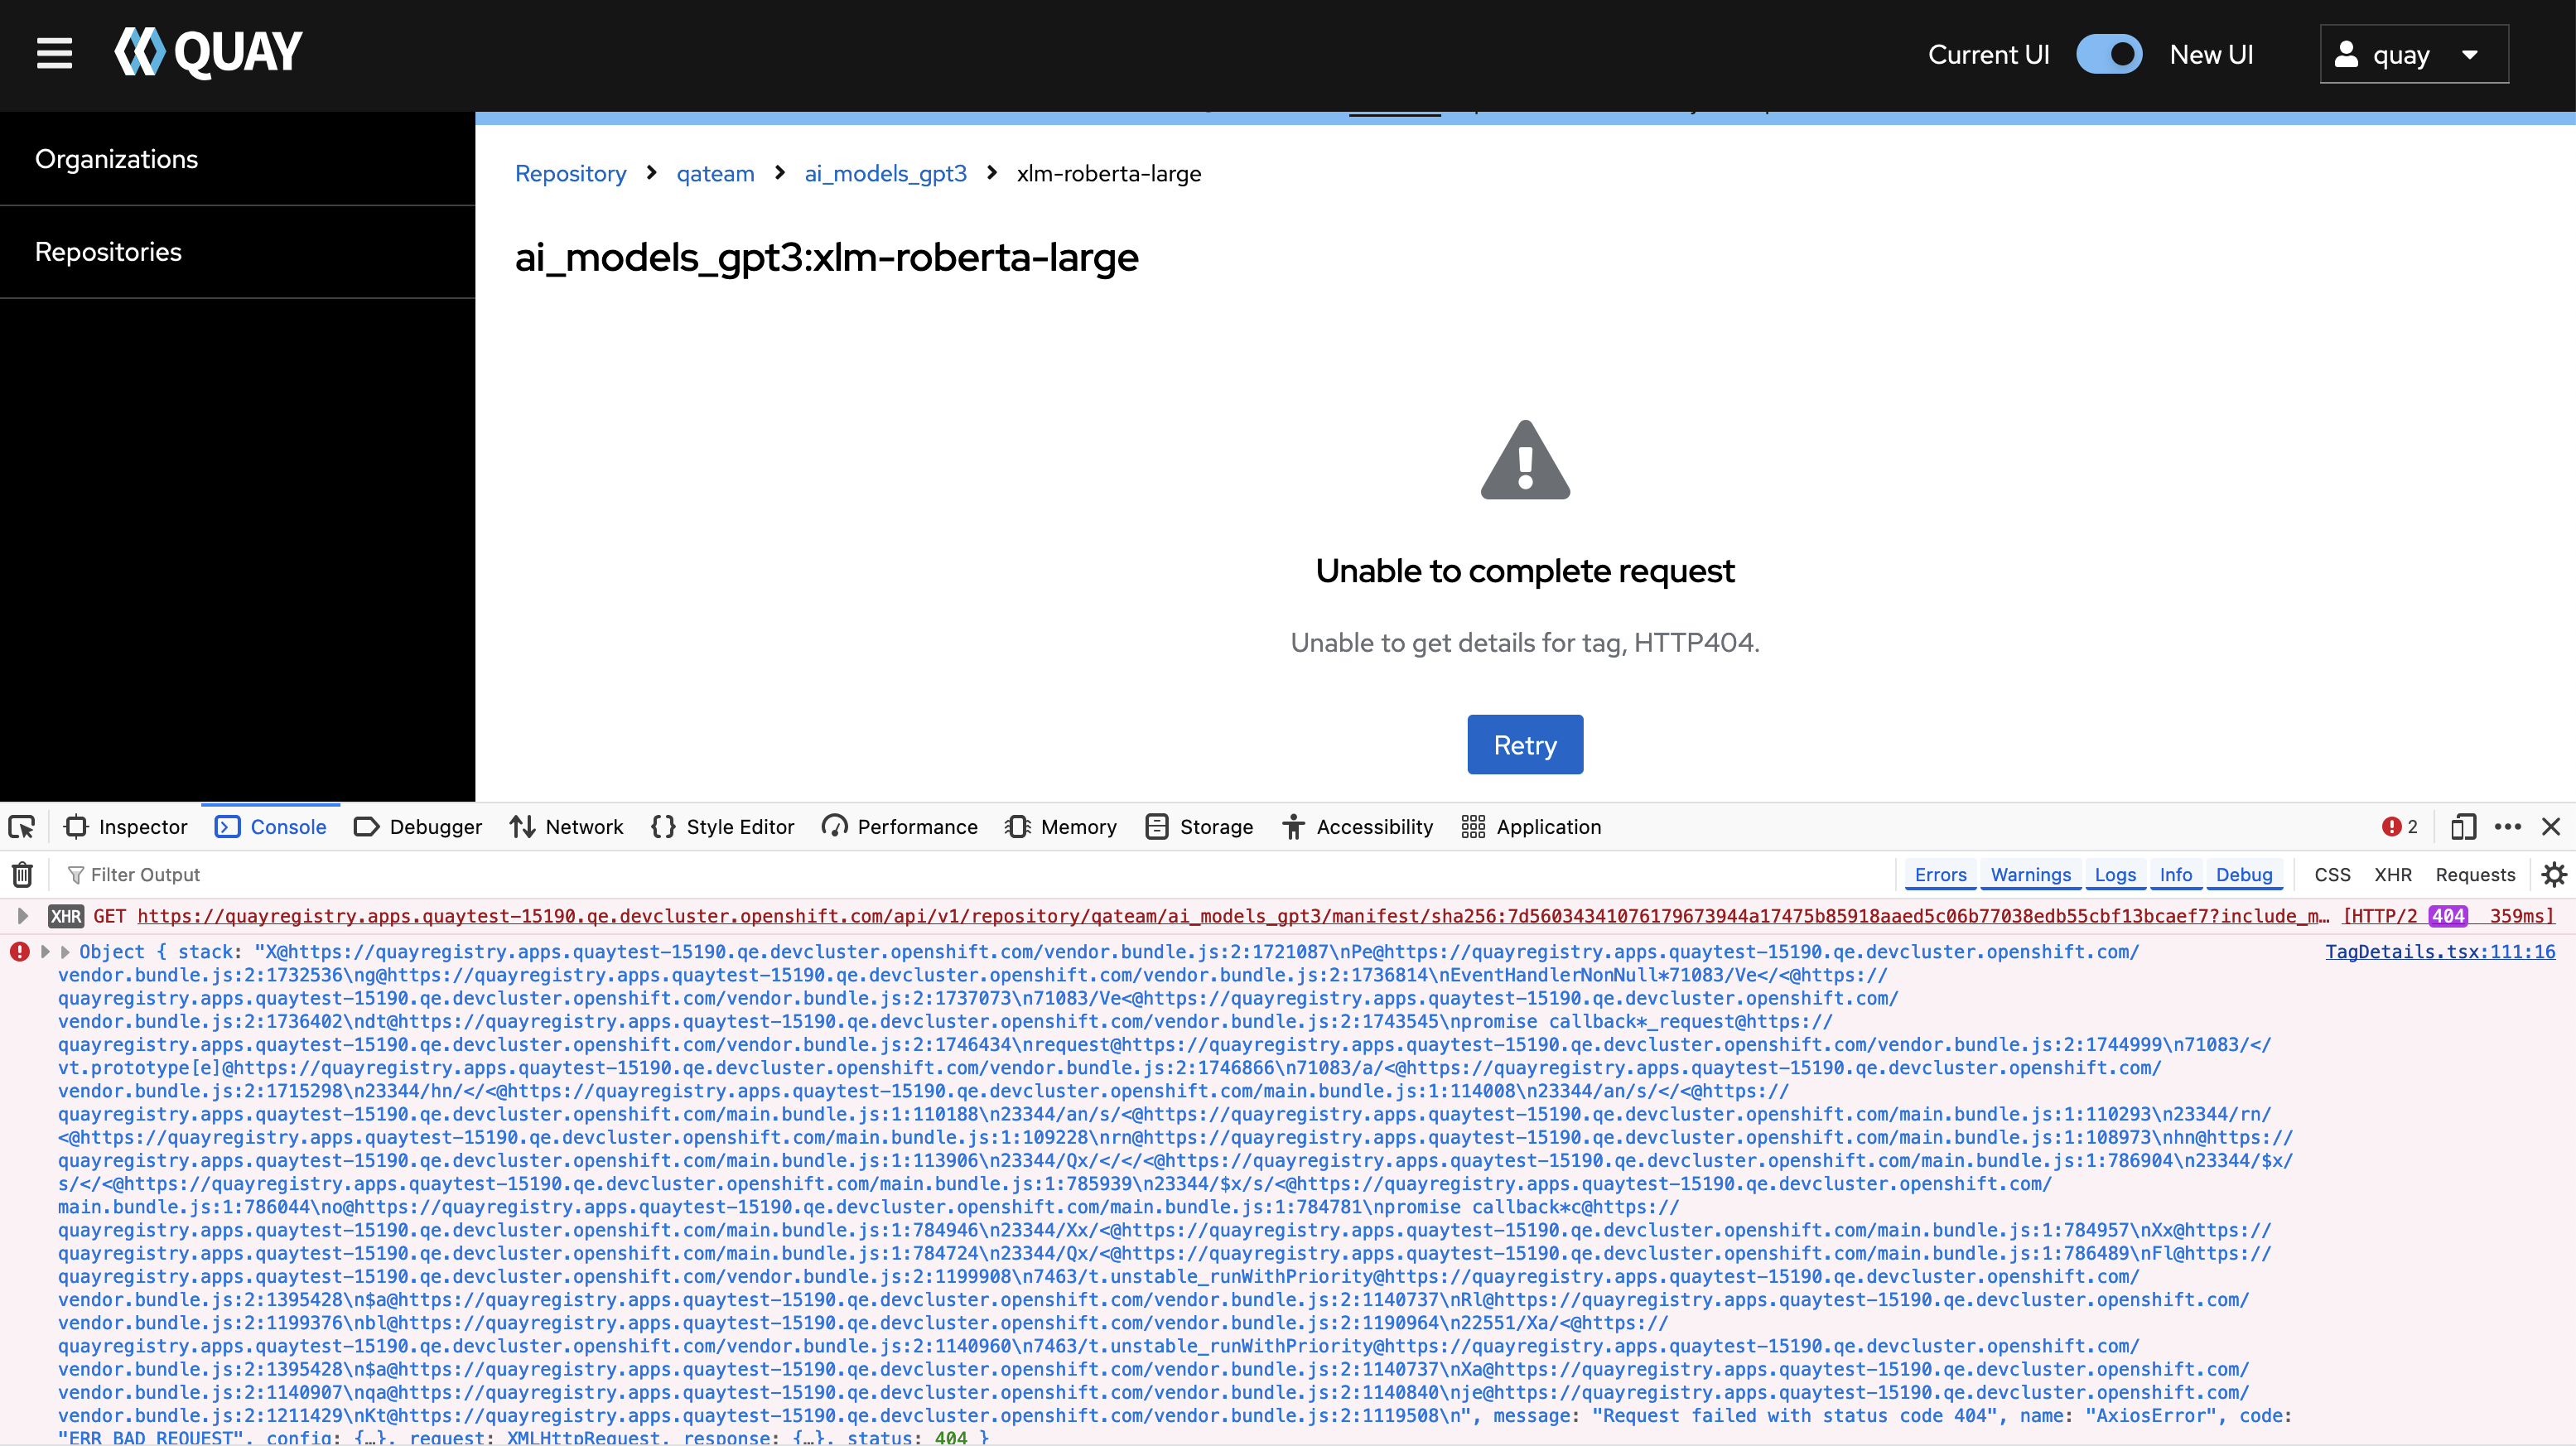
Task: Activate the element picker tool
Action: (22, 827)
